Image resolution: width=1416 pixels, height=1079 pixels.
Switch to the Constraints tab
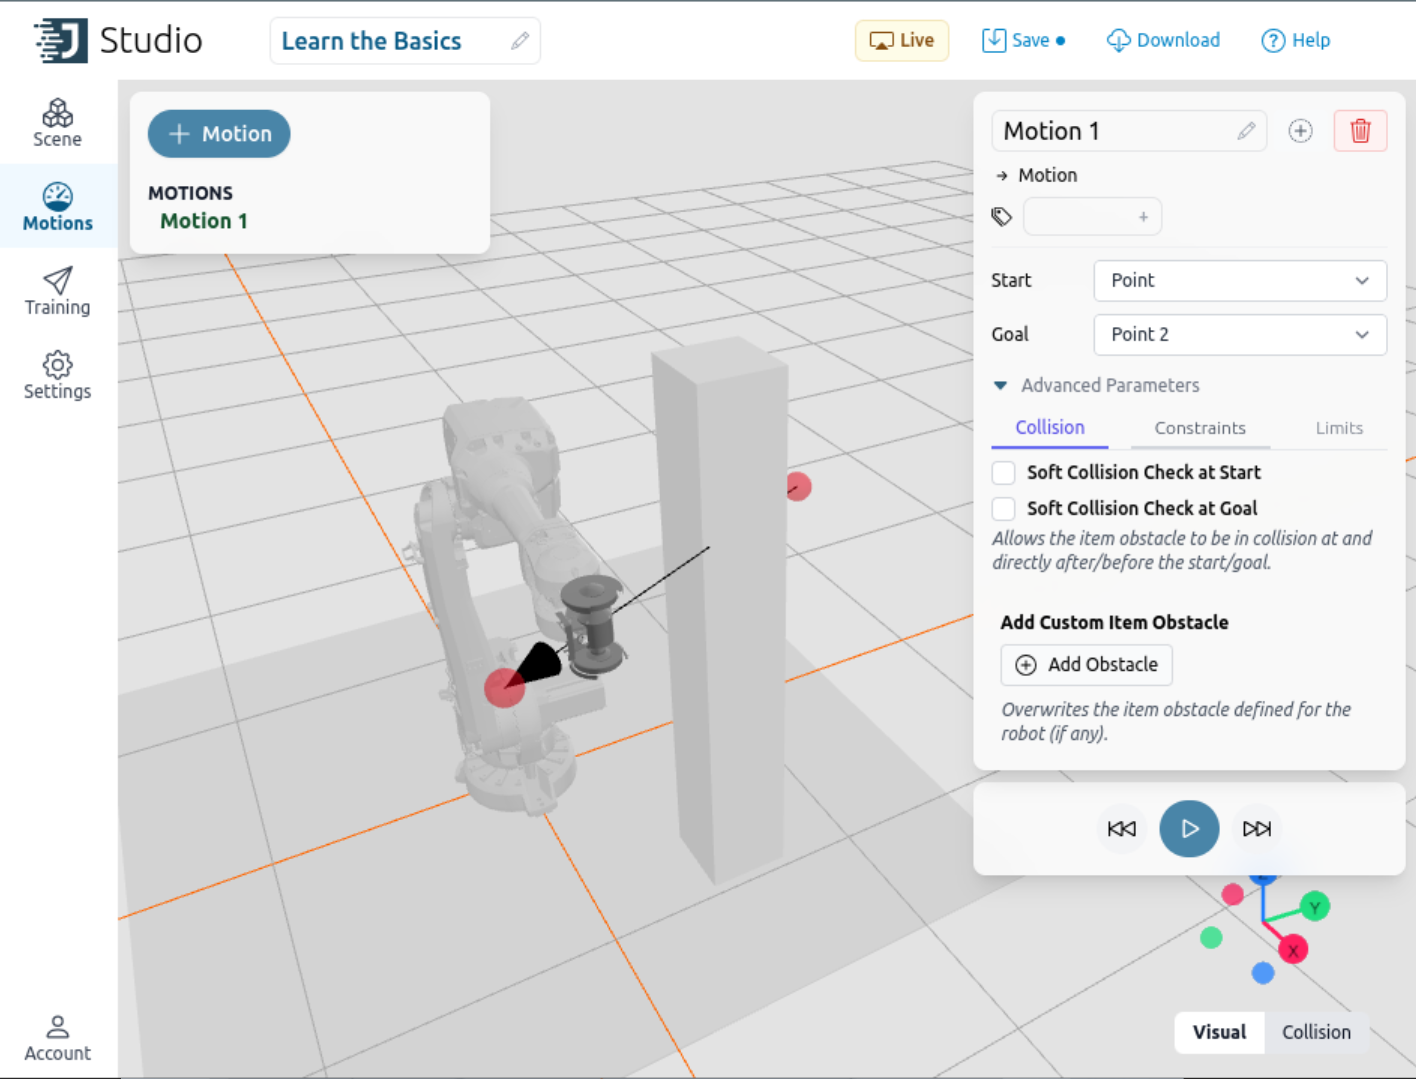[x=1200, y=428]
